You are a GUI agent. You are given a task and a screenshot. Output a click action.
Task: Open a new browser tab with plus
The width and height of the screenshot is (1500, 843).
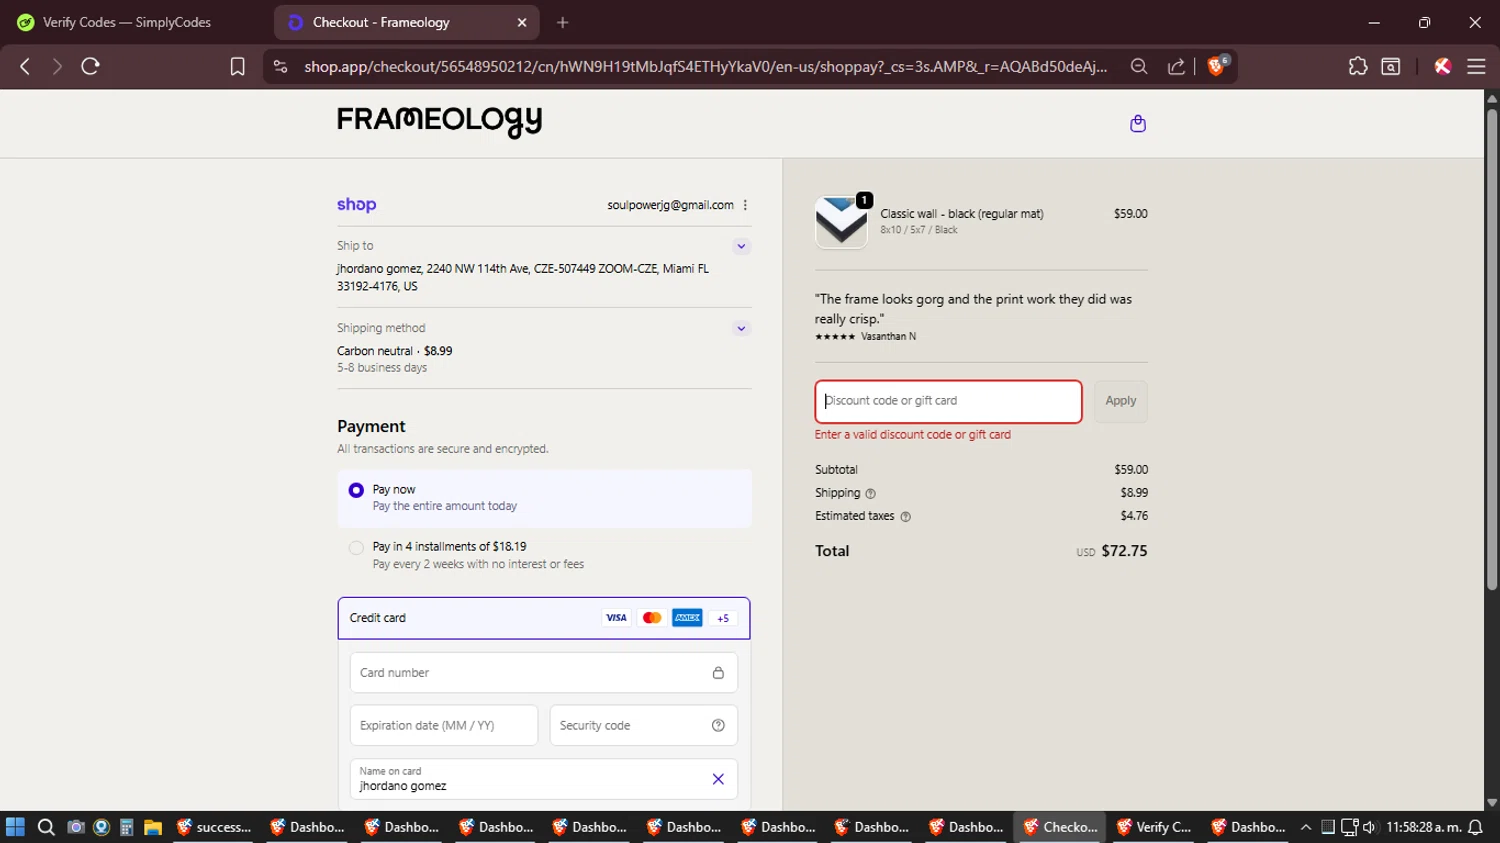(563, 22)
